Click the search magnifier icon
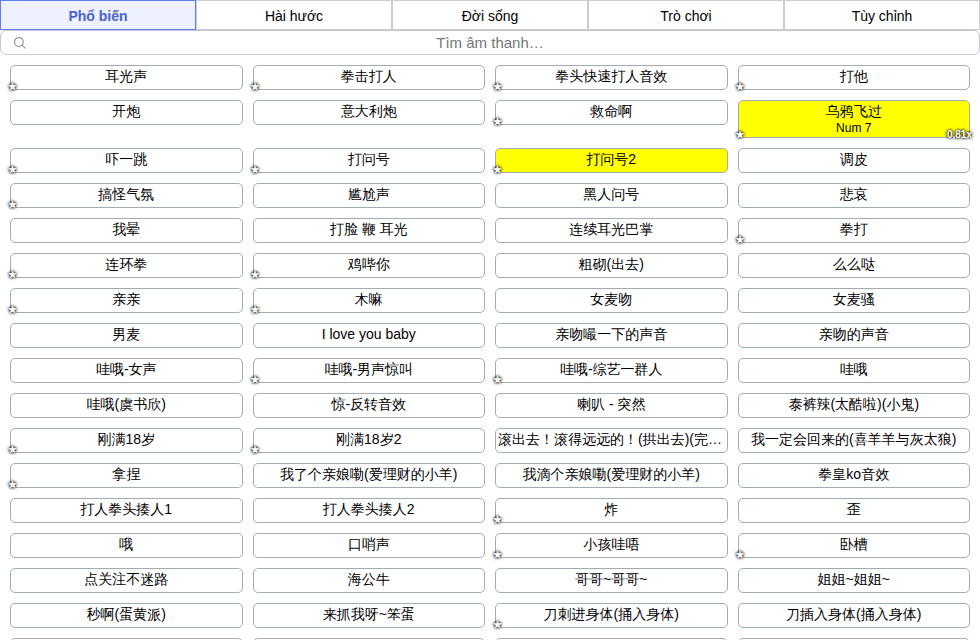The height and width of the screenshot is (640, 980). [x=20, y=43]
